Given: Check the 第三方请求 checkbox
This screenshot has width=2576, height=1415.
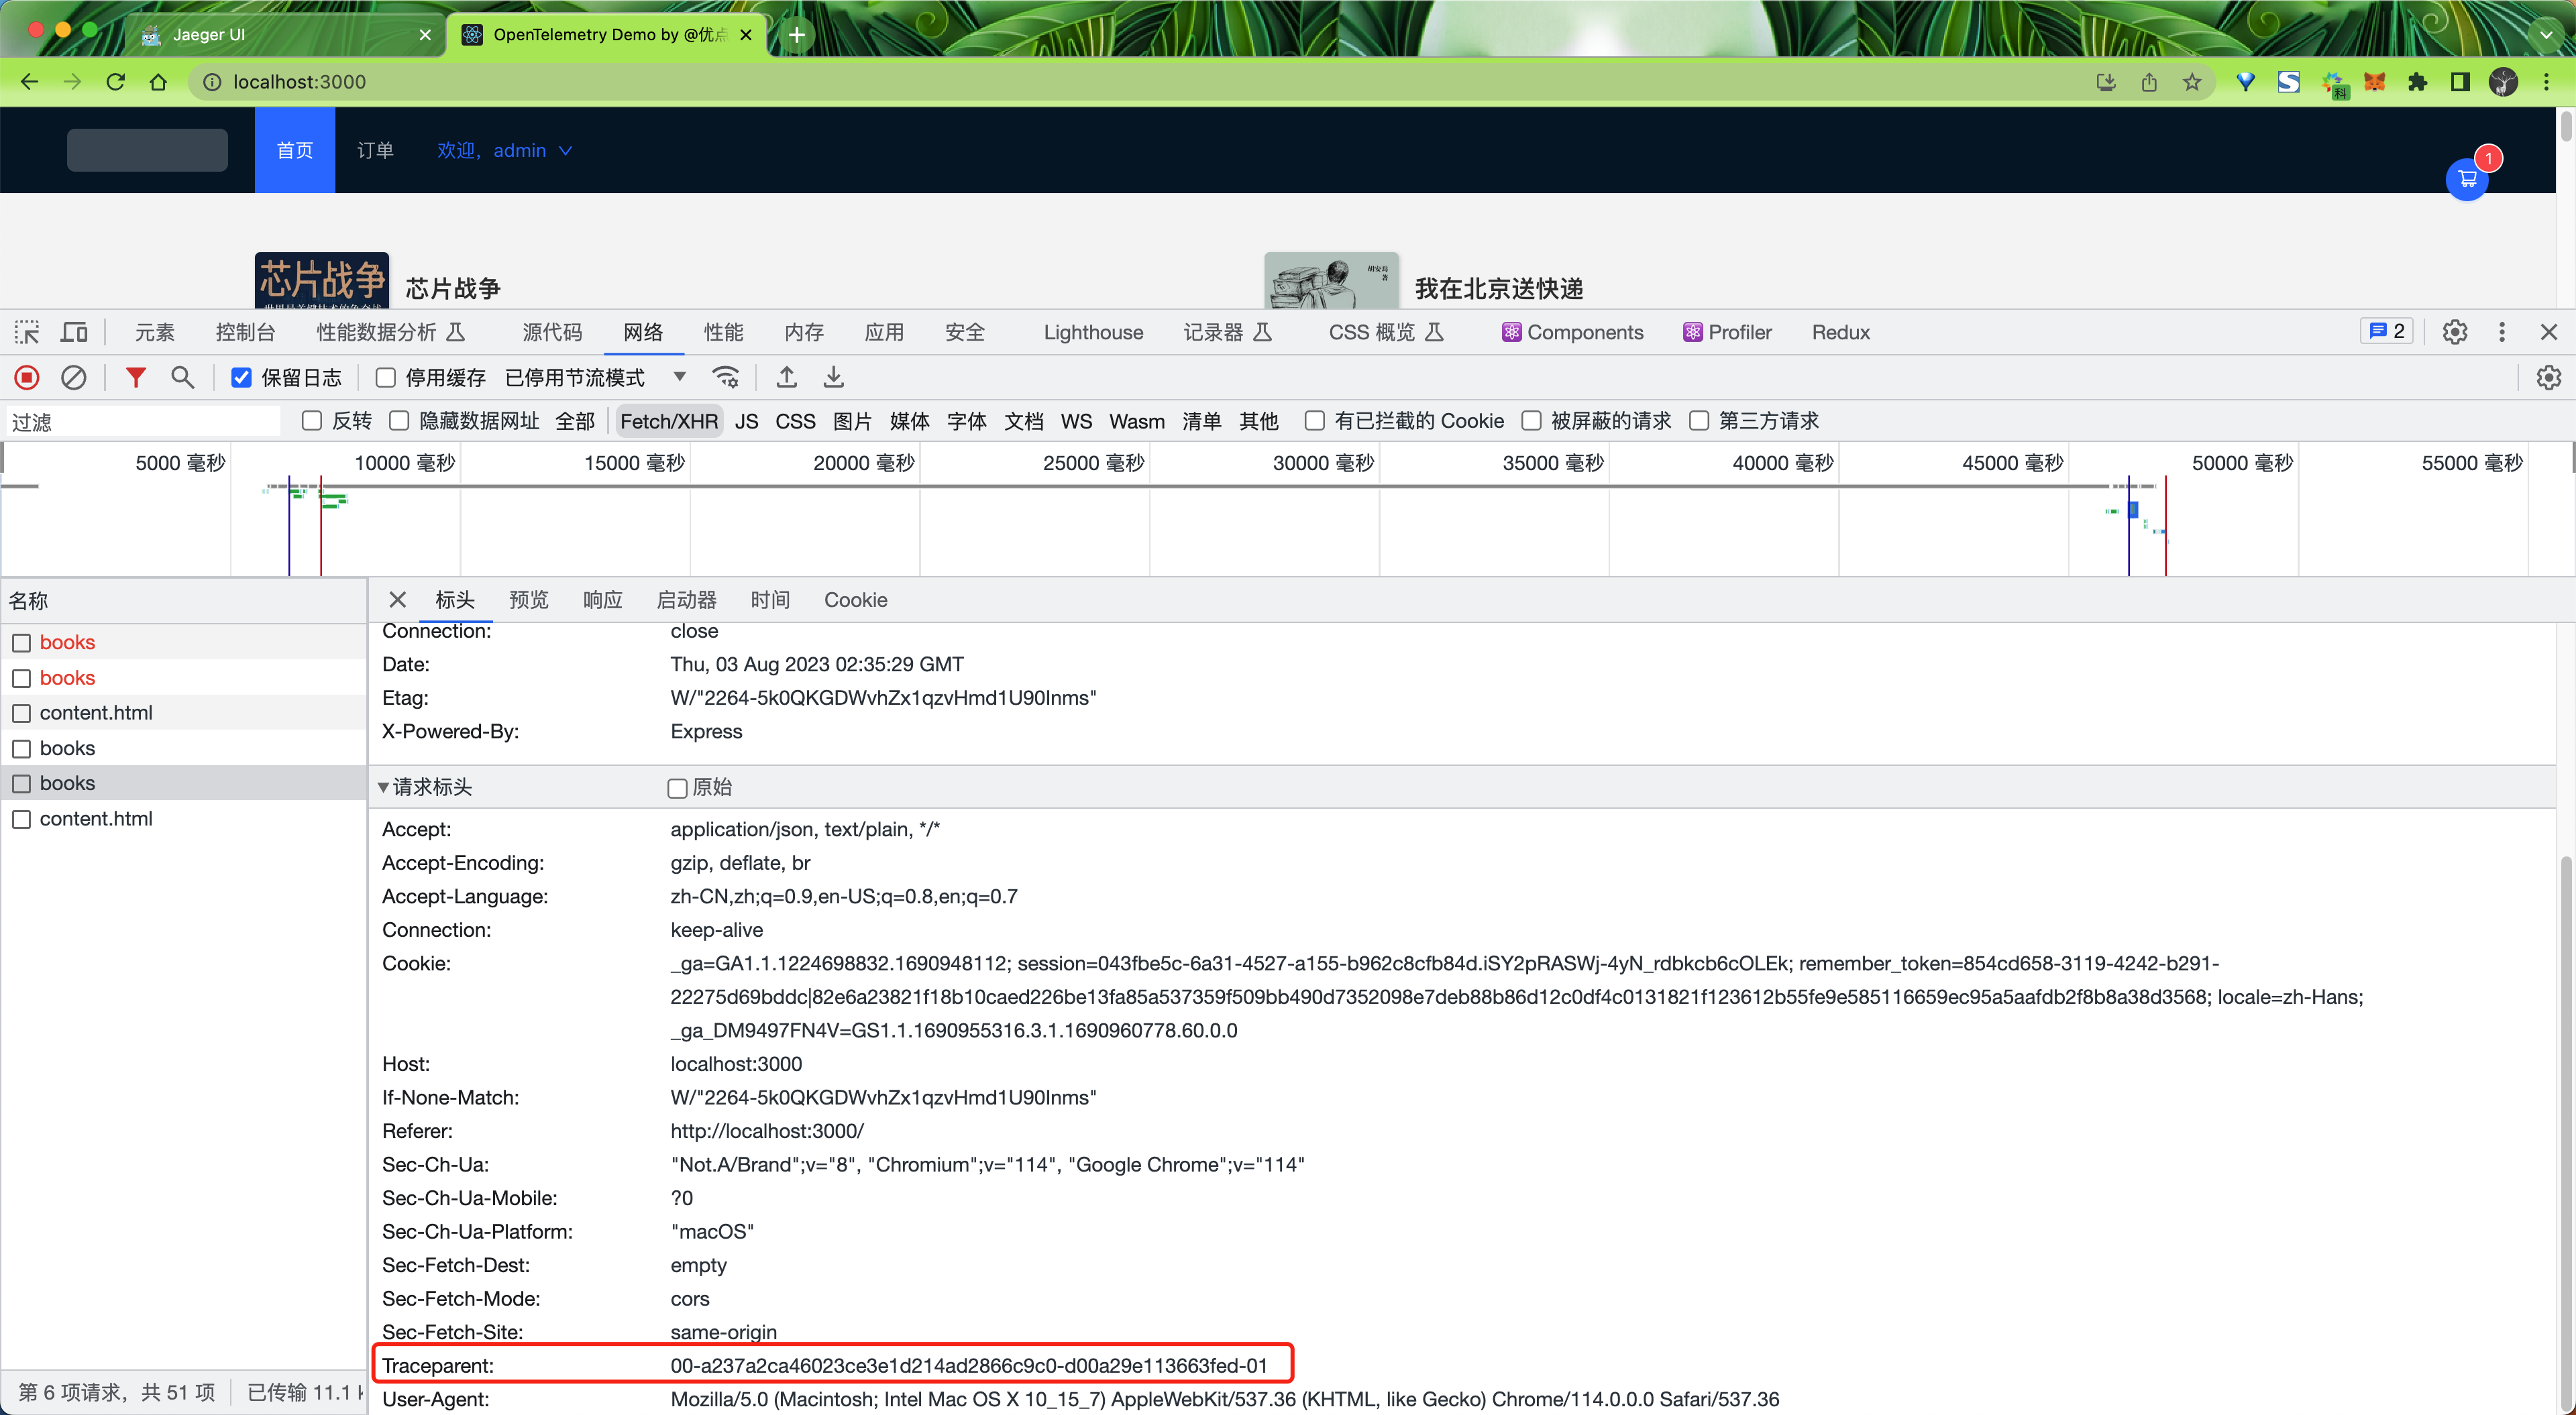Looking at the screenshot, I should (x=1699, y=421).
